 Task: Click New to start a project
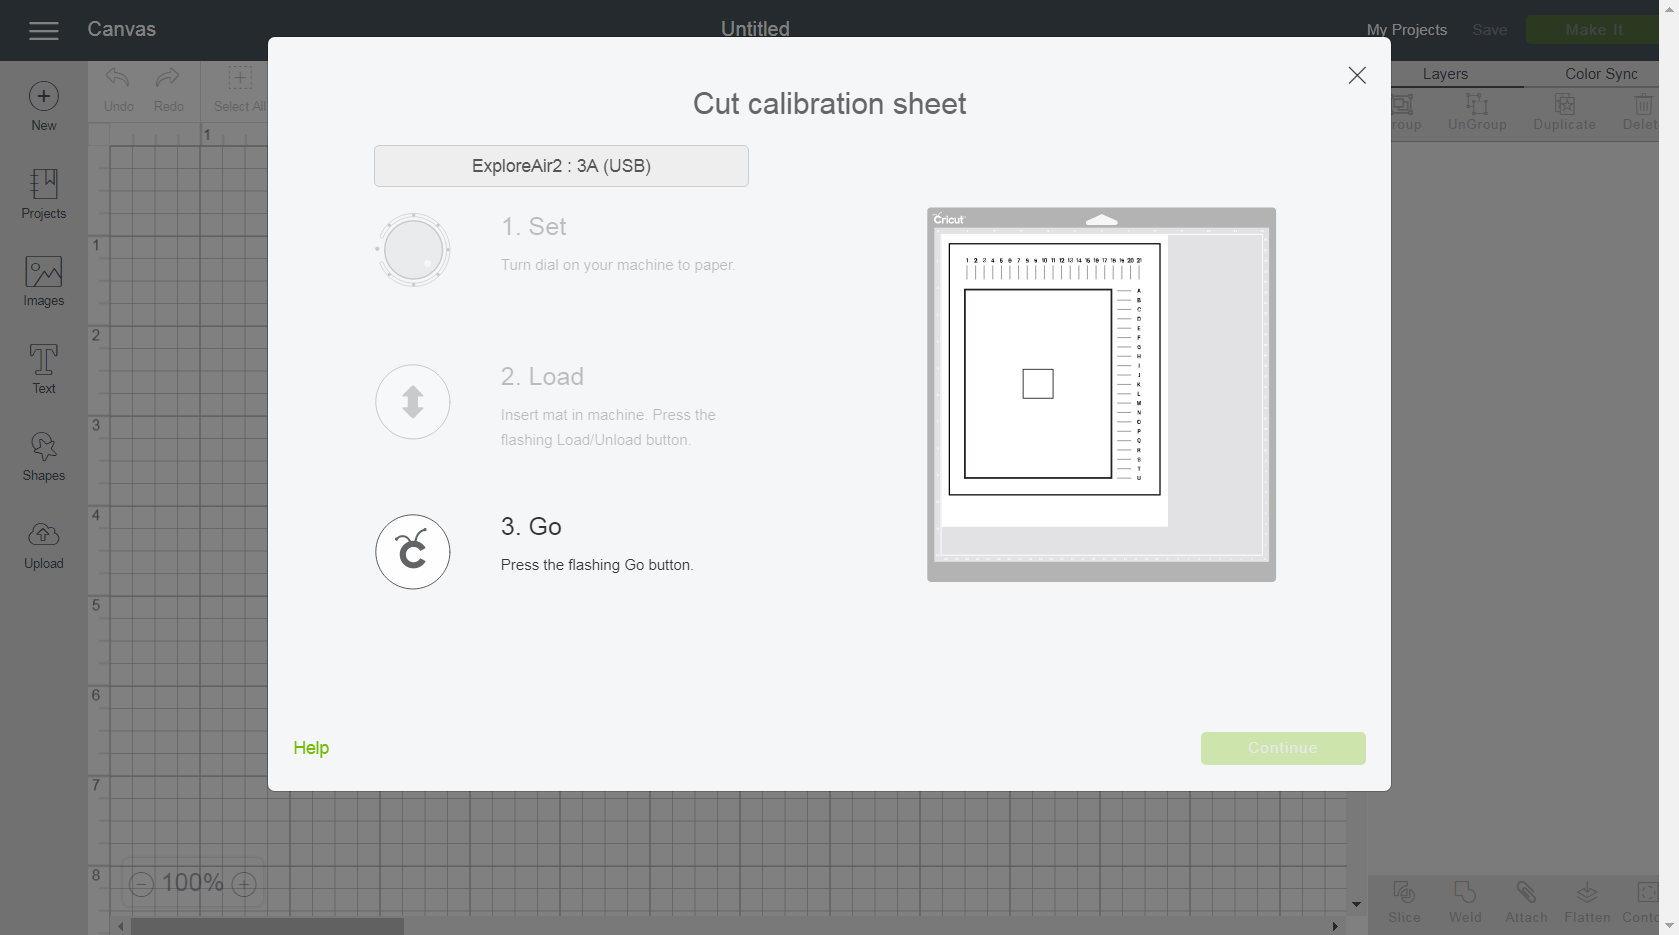[43, 103]
